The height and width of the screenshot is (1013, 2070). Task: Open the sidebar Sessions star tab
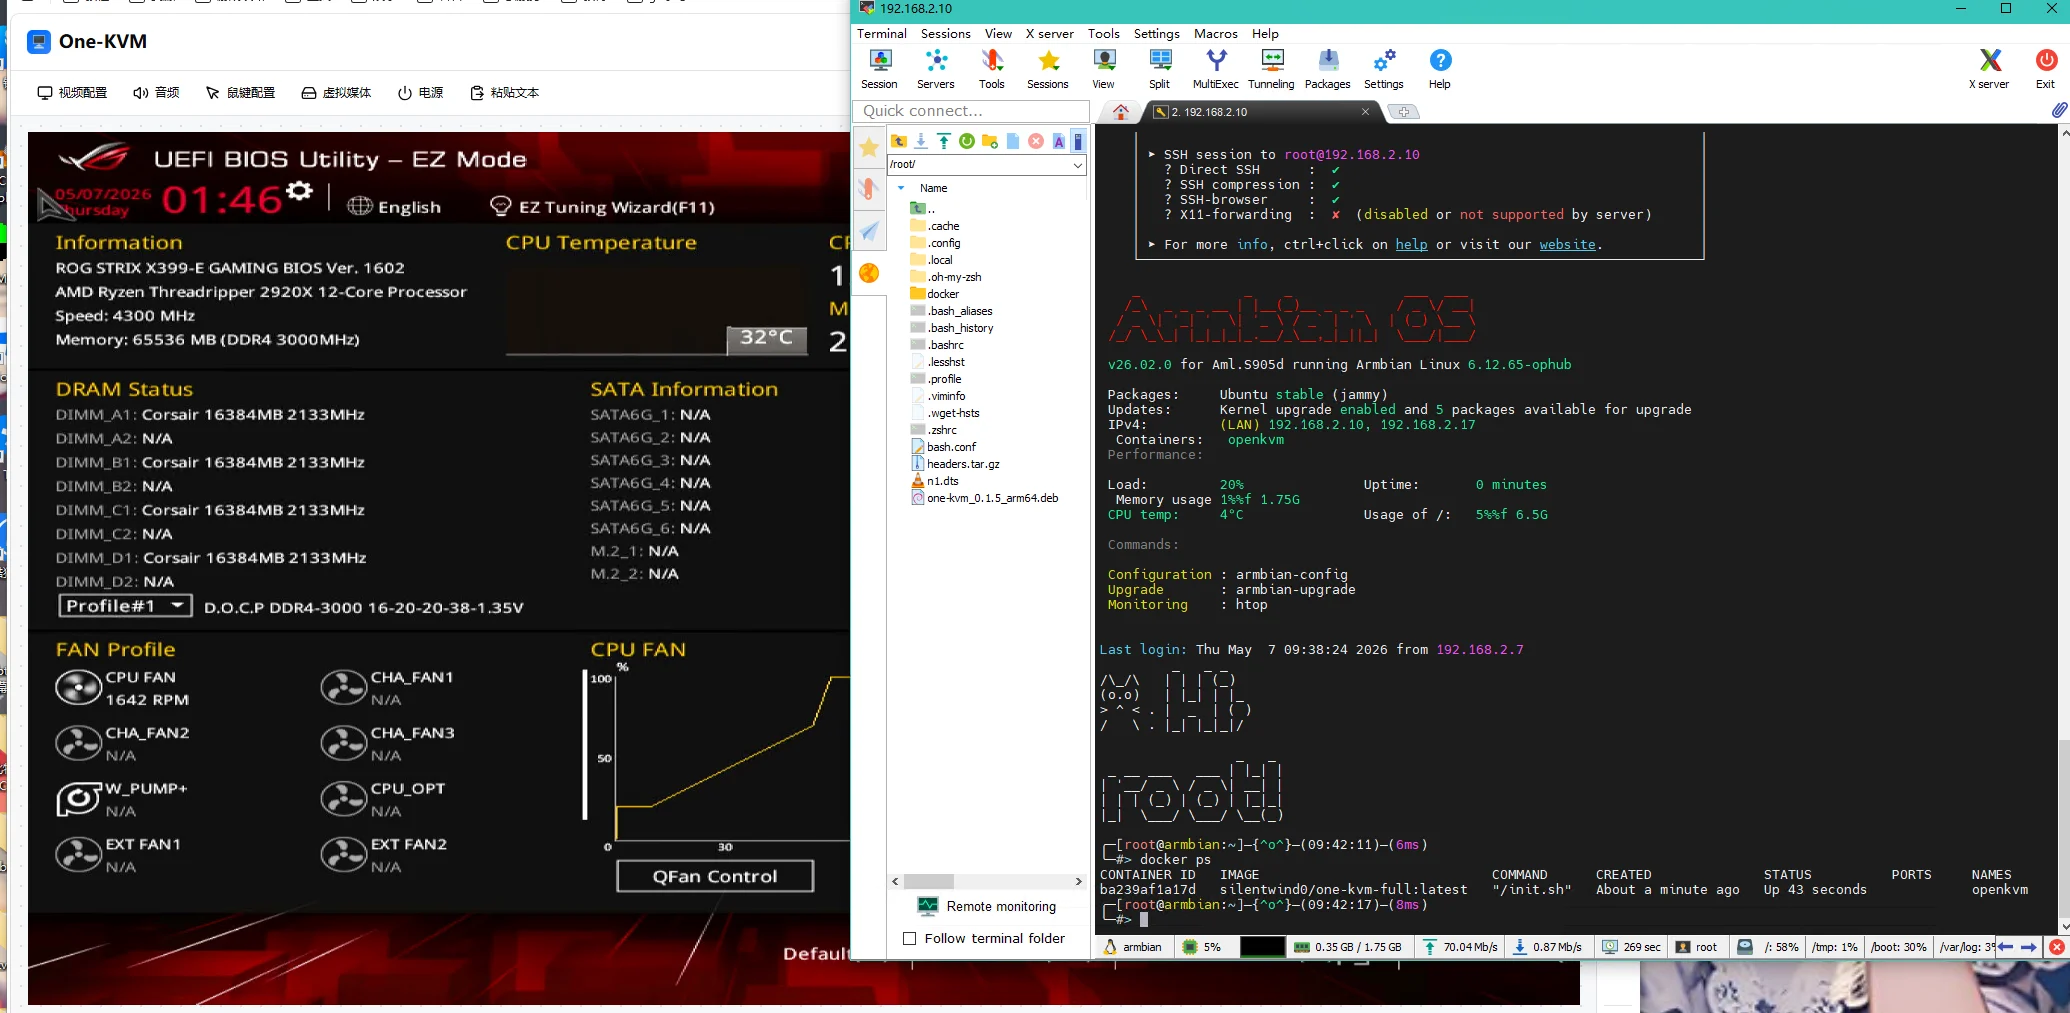(870, 148)
